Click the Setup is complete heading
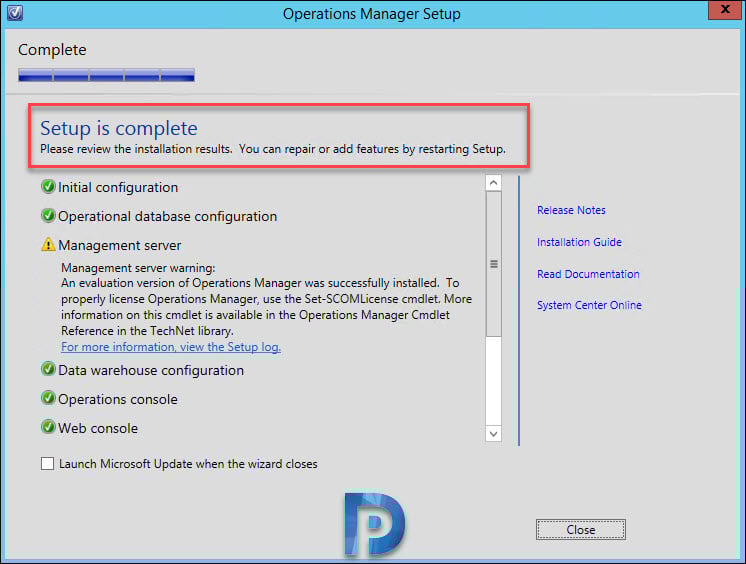The width and height of the screenshot is (746, 564). coord(118,128)
